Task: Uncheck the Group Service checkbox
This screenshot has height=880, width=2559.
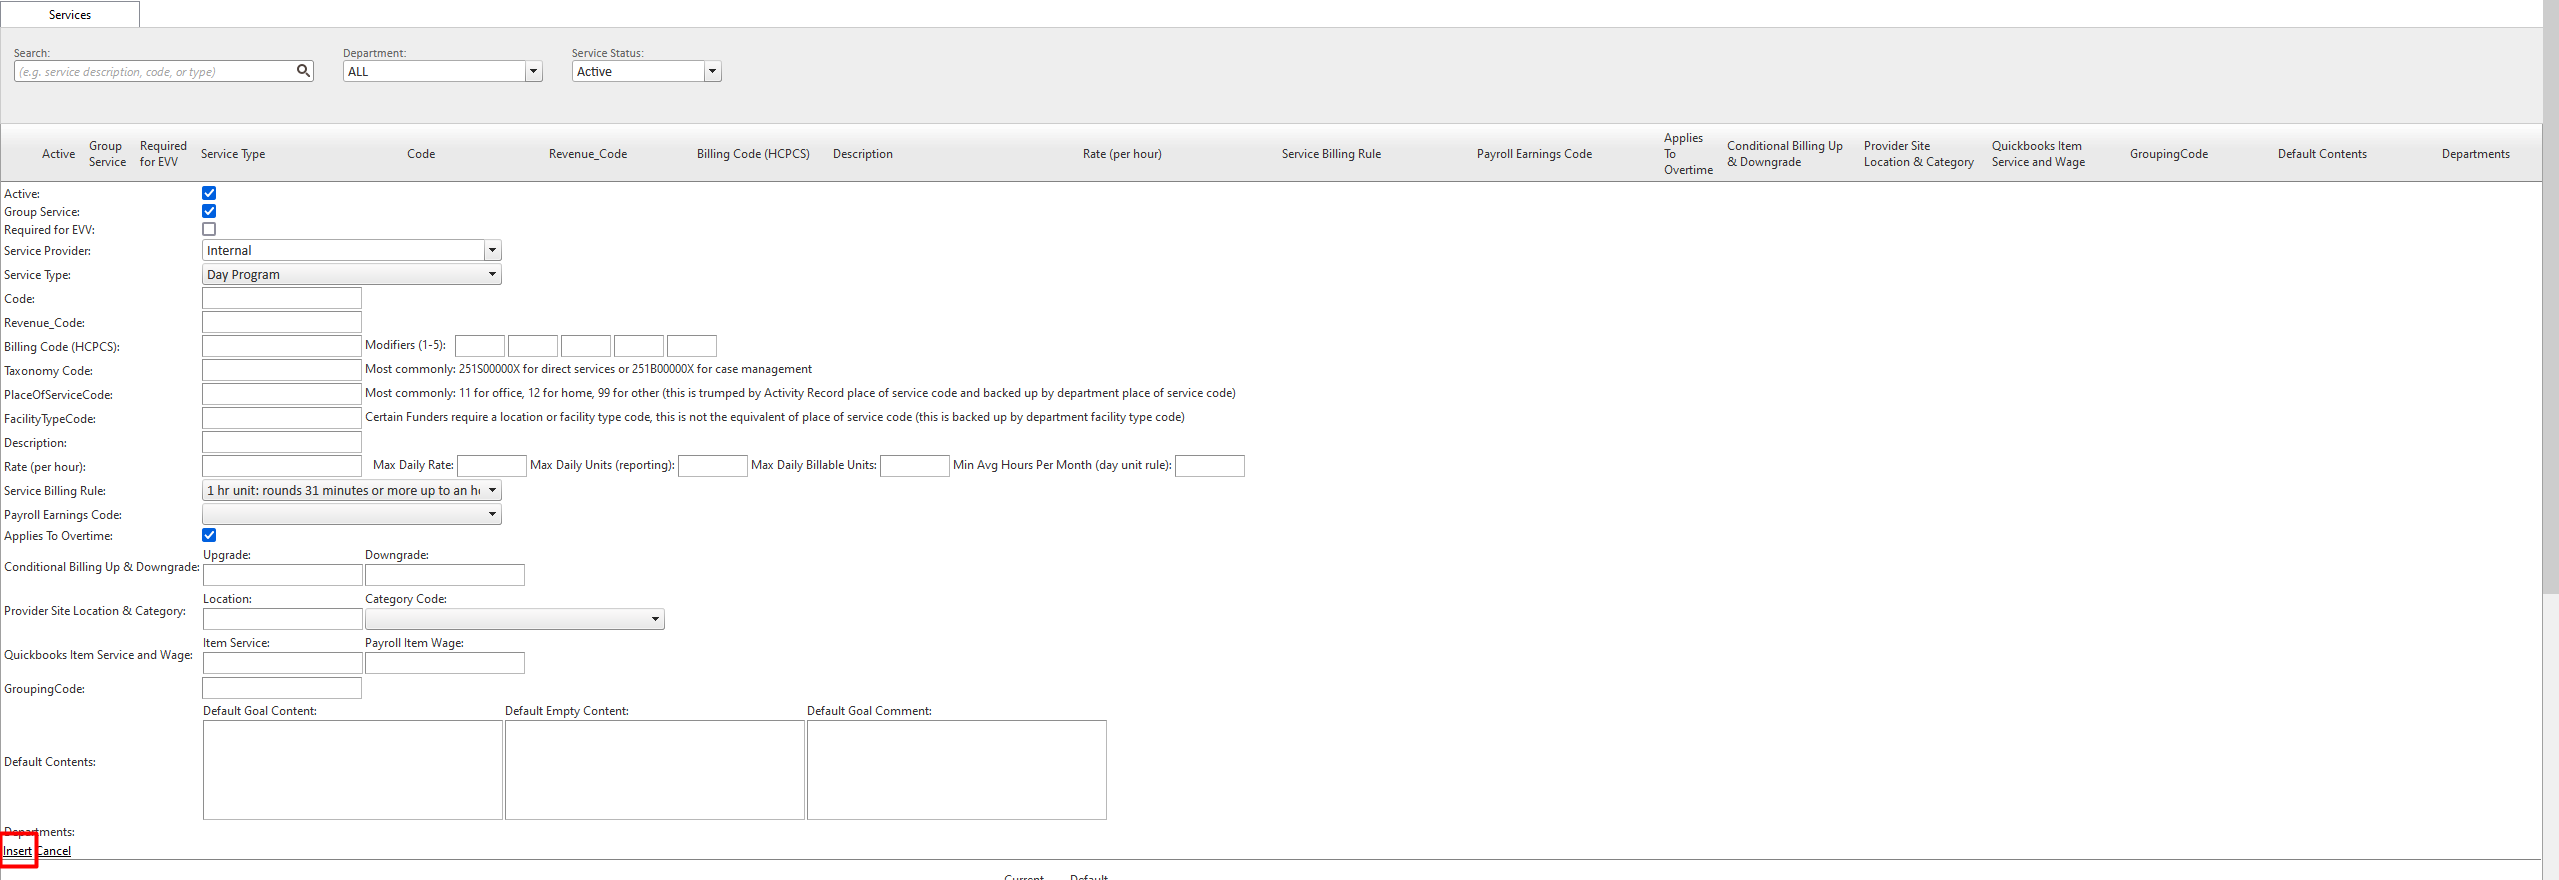Action: (x=209, y=211)
